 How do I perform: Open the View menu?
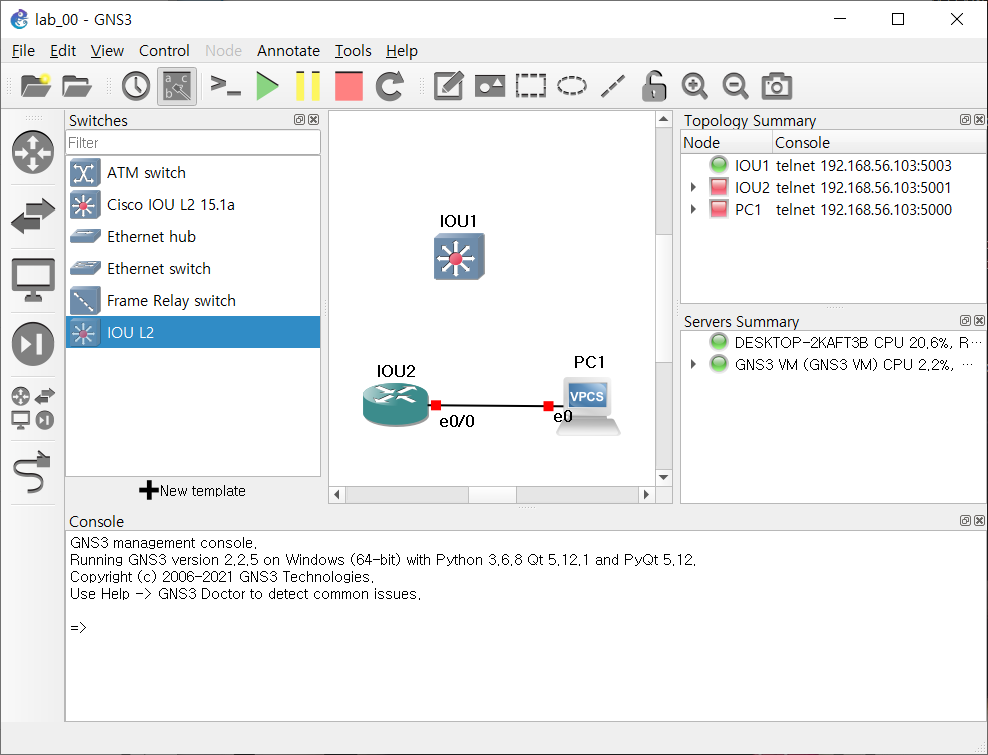[x=107, y=50]
